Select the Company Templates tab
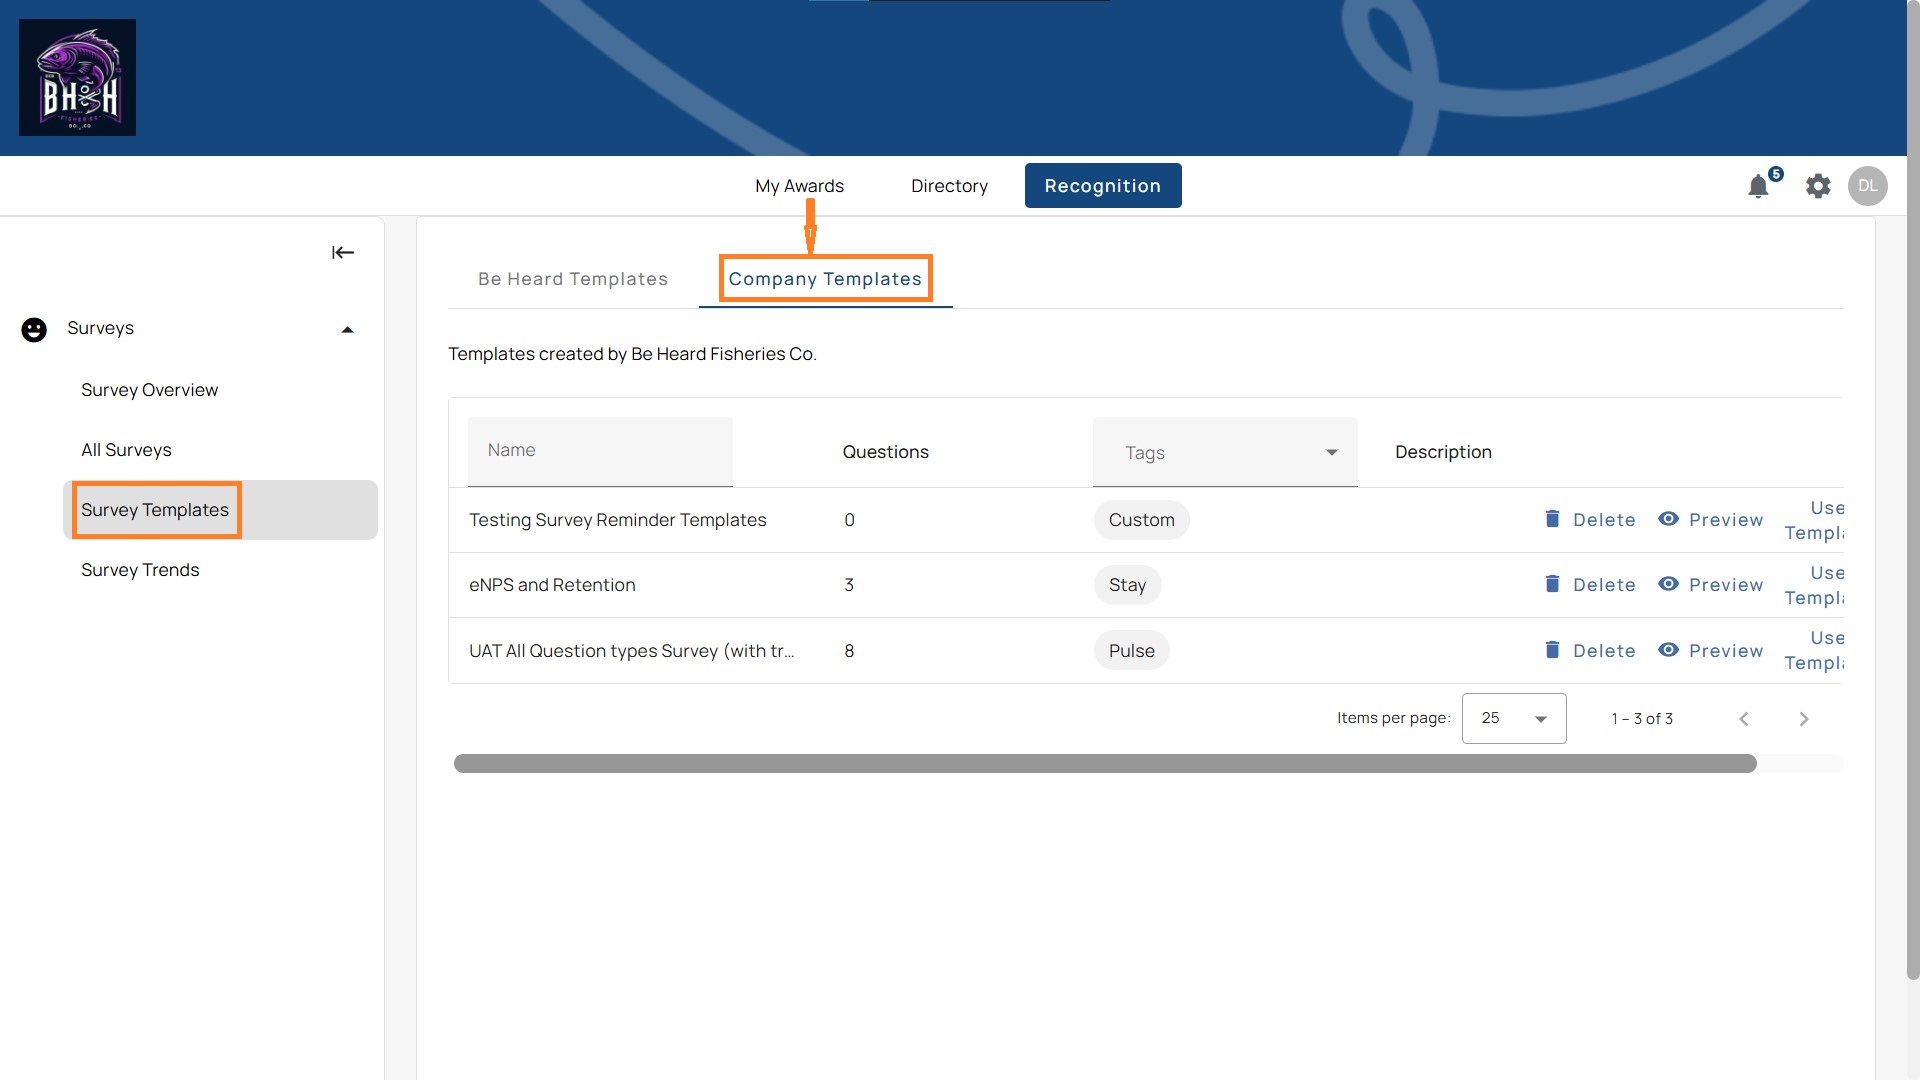Viewport: 1920px width, 1080px height. coord(825,279)
